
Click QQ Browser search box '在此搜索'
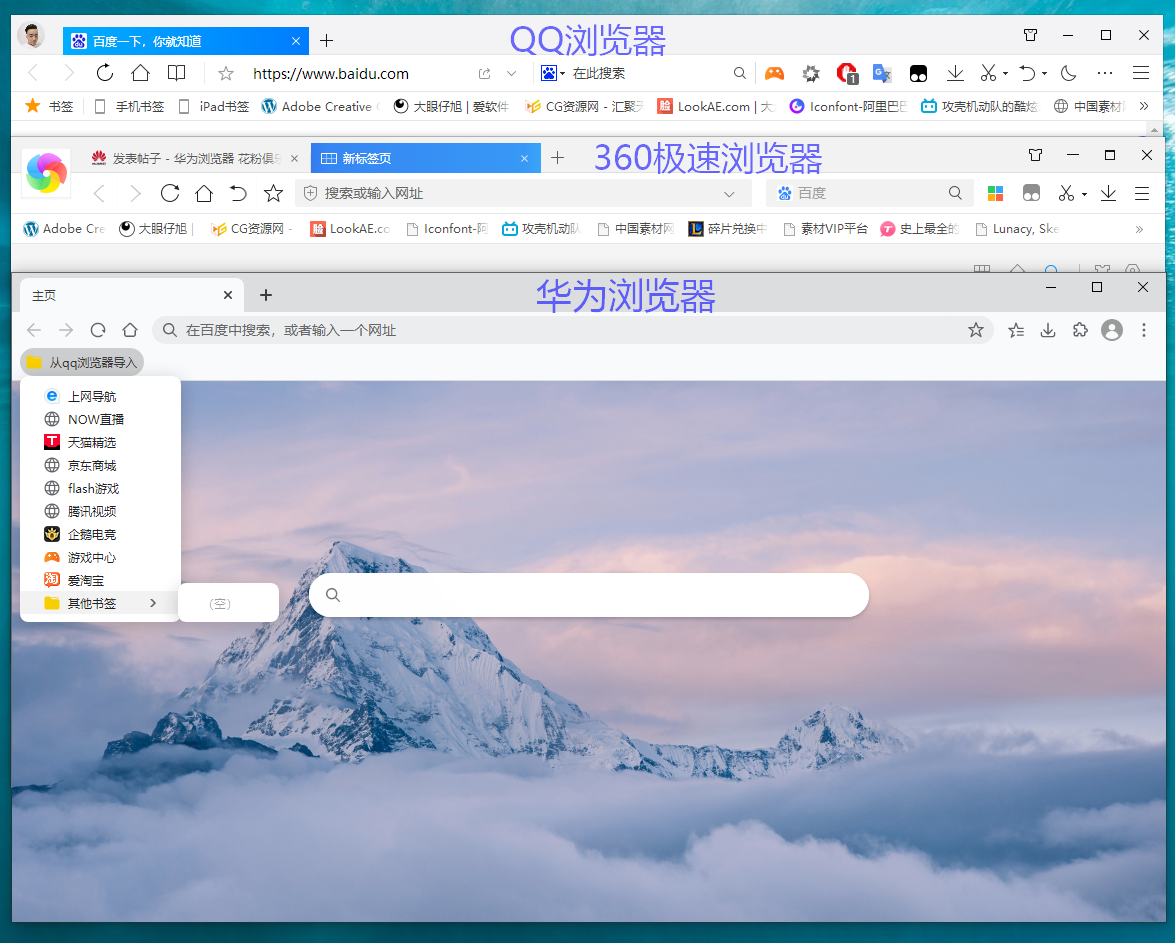pyautogui.click(x=648, y=73)
